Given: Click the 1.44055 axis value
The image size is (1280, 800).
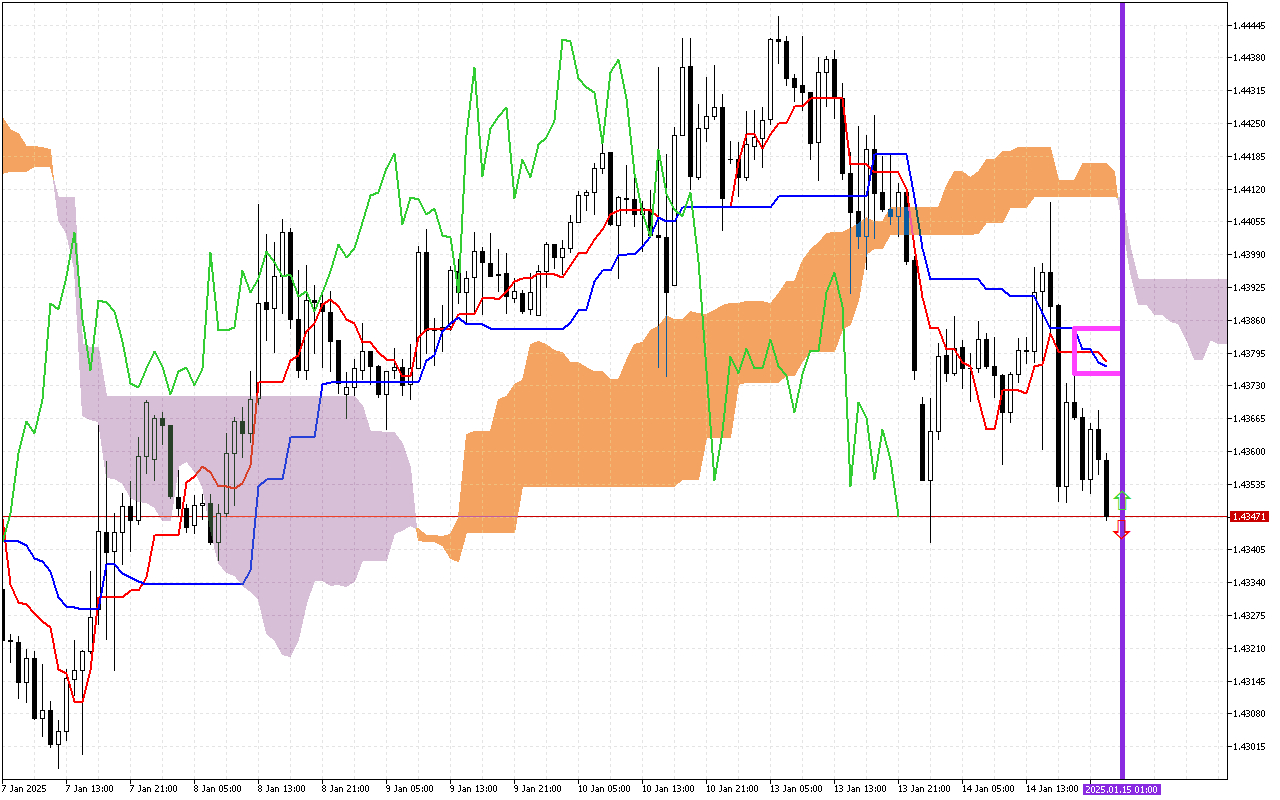Looking at the screenshot, I should (x=1250, y=222).
